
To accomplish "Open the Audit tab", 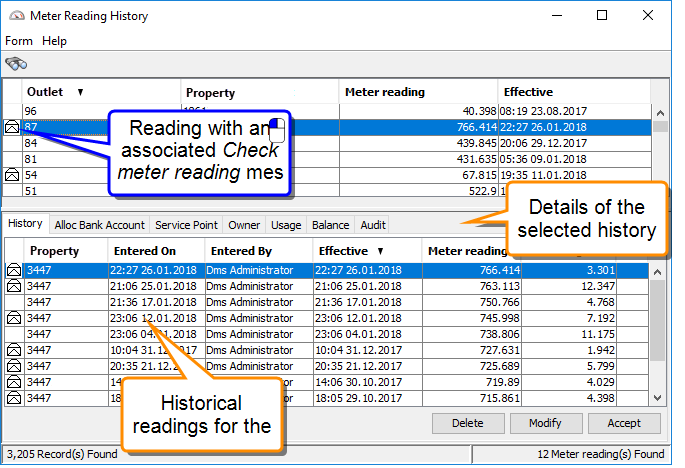I will tap(373, 225).
